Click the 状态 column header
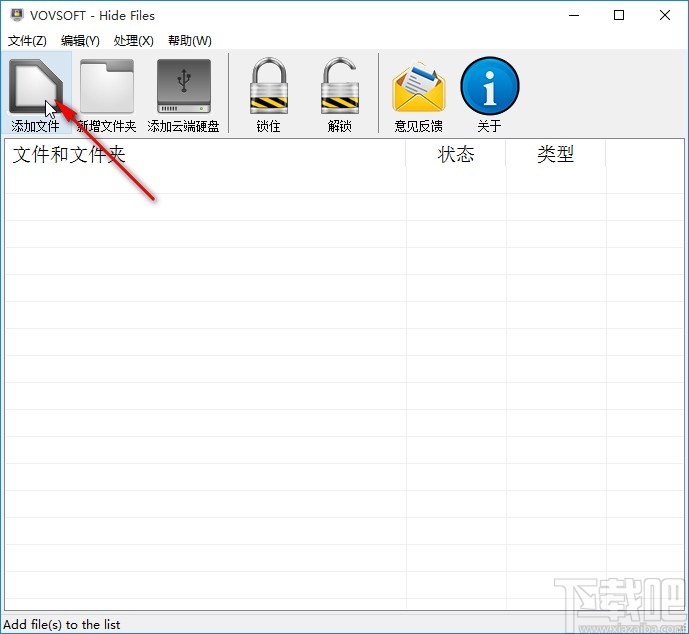The width and height of the screenshot is (689, 634). click(x=456, y=154)
